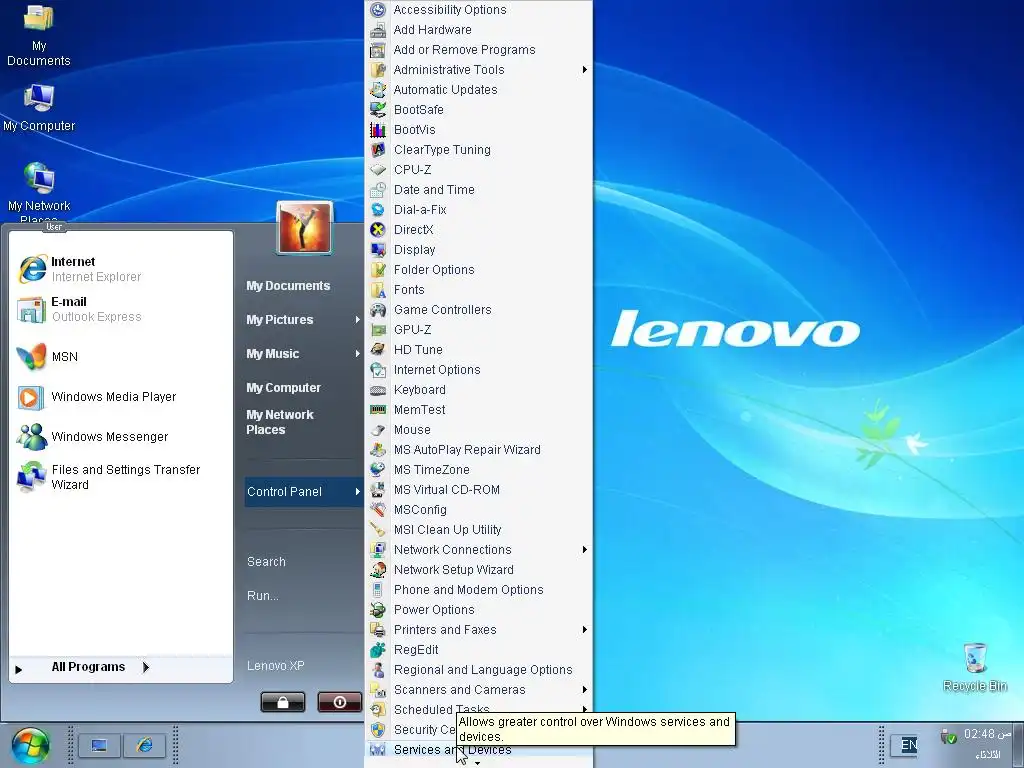The width and height of the screenshot is (1024, 768).
Task: Click the red power button
Action: pos(340,702)
